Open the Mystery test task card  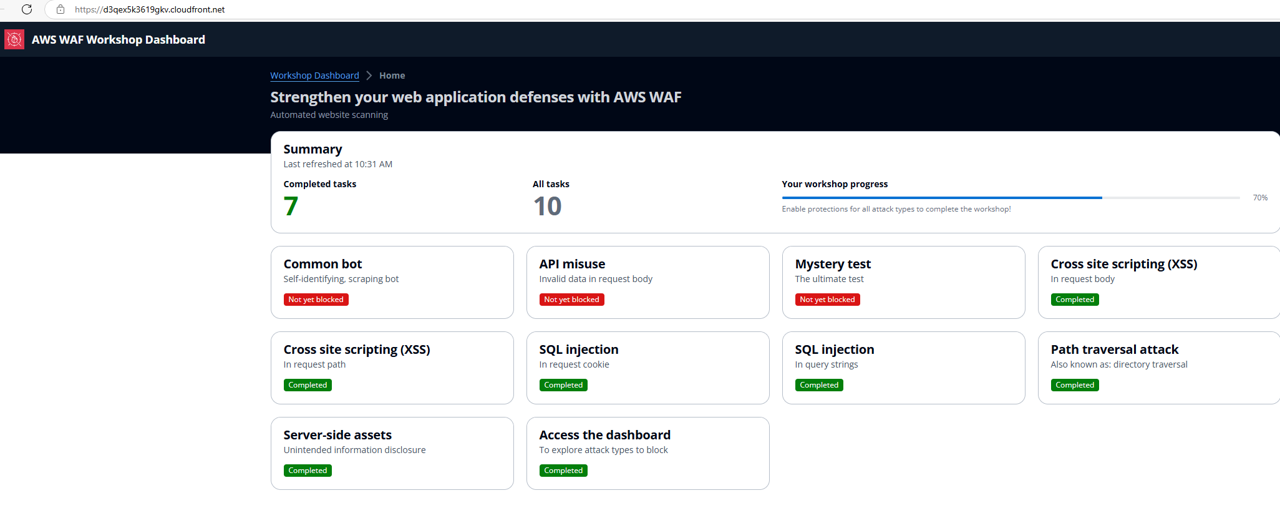[903, 282]
